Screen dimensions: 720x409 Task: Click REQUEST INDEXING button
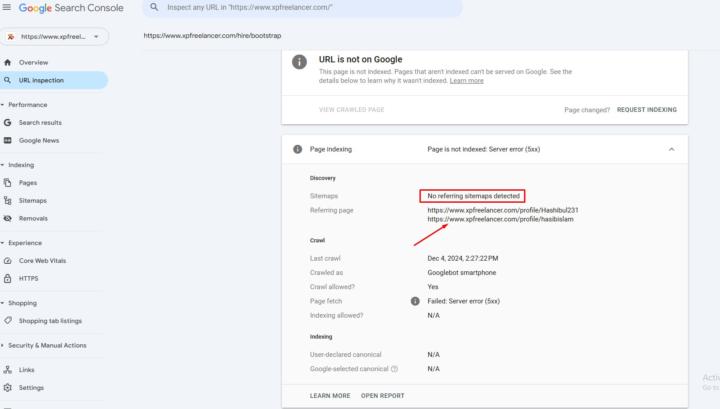tap(647, 110)
